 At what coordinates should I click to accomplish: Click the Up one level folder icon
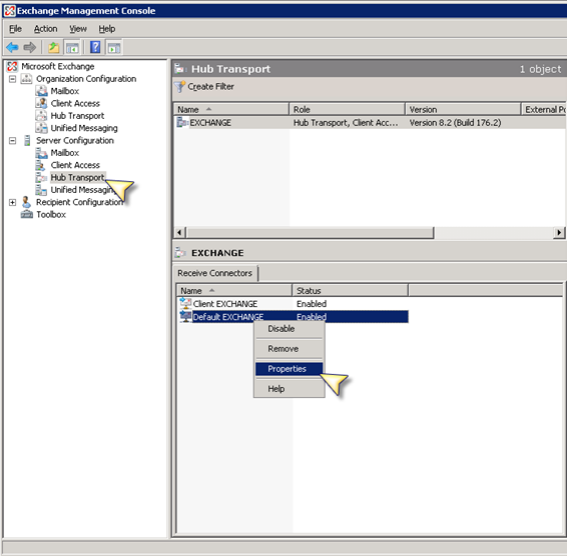(54, 47)
